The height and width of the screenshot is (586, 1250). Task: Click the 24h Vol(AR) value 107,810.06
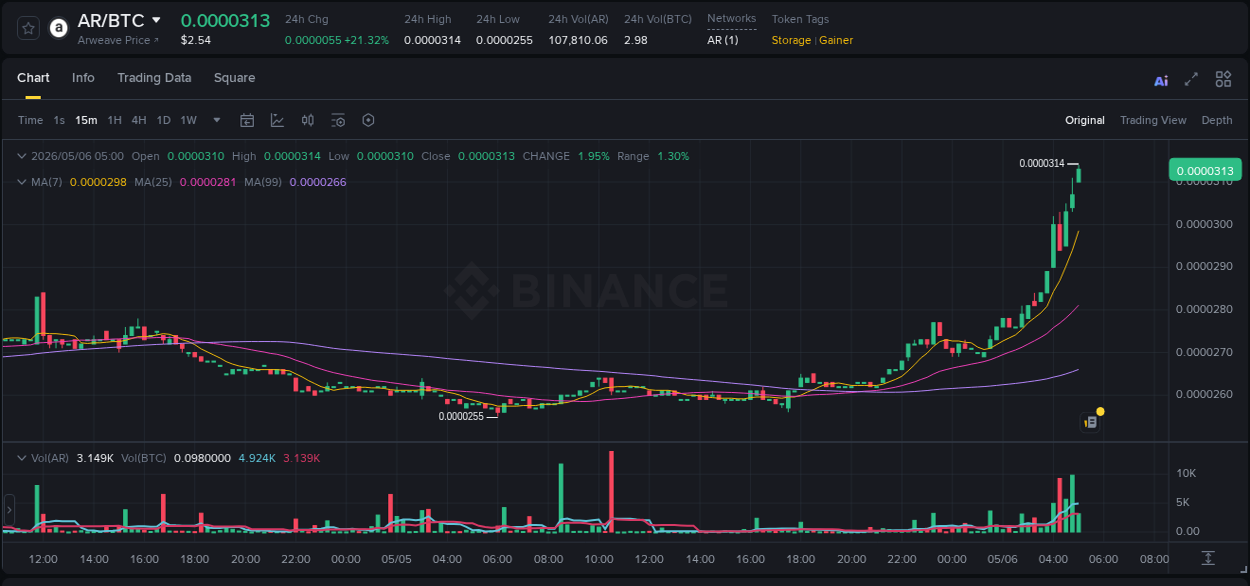[x=578, y=40]
